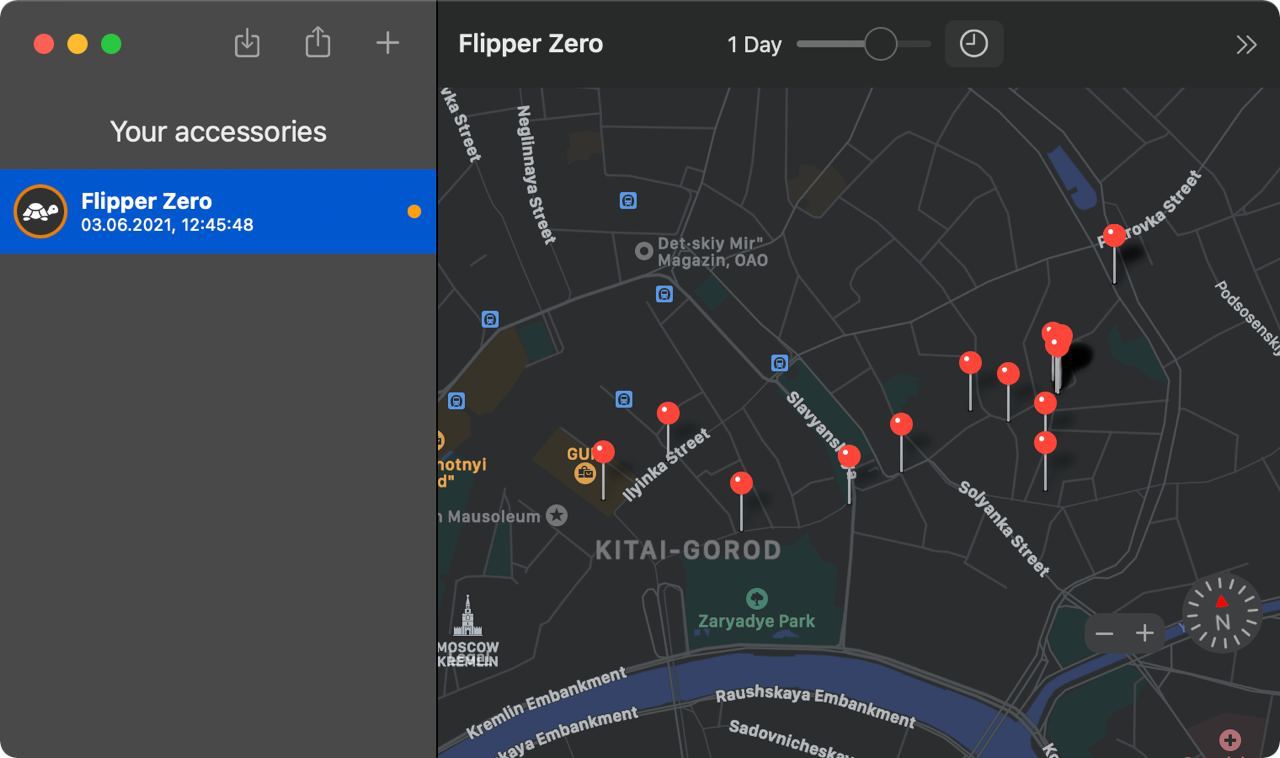Zoom out the map with minus button

pyautogui.click(x=1104, y=633)
